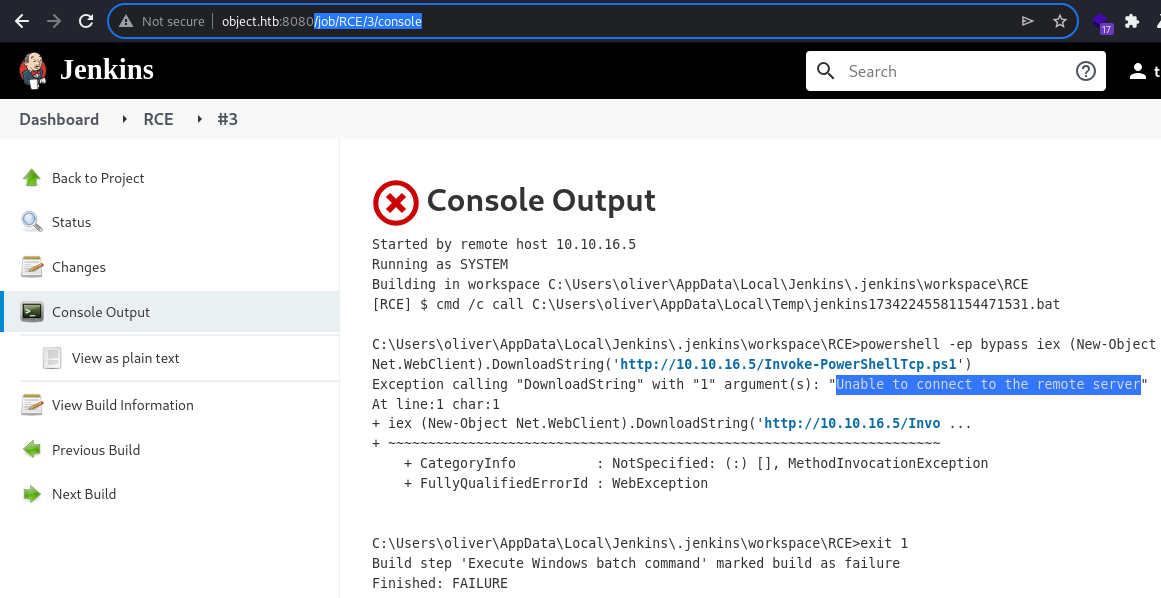Click the 'CategoryInfo : NotSpecified' line
Image resolution: width=1161 pixels, height=598 pixels.
pyautogui.click(x=696, y=463)
